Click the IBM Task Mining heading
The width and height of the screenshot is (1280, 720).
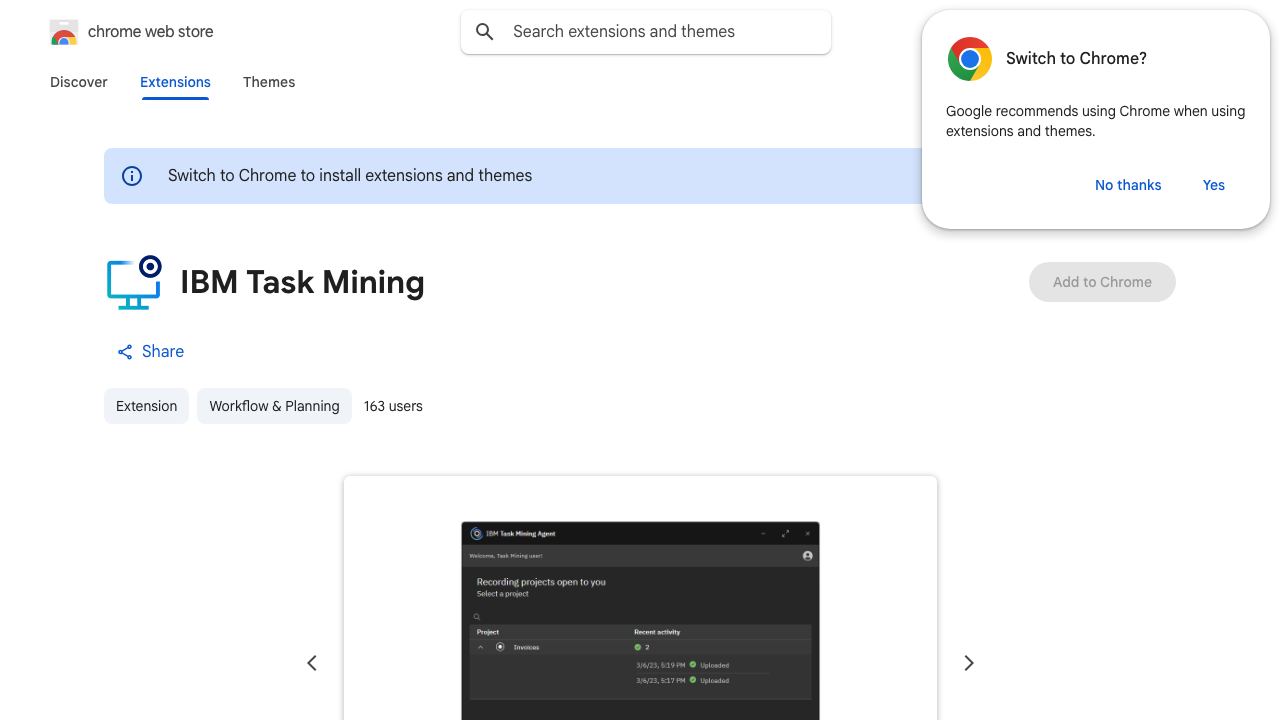[302, 282]
